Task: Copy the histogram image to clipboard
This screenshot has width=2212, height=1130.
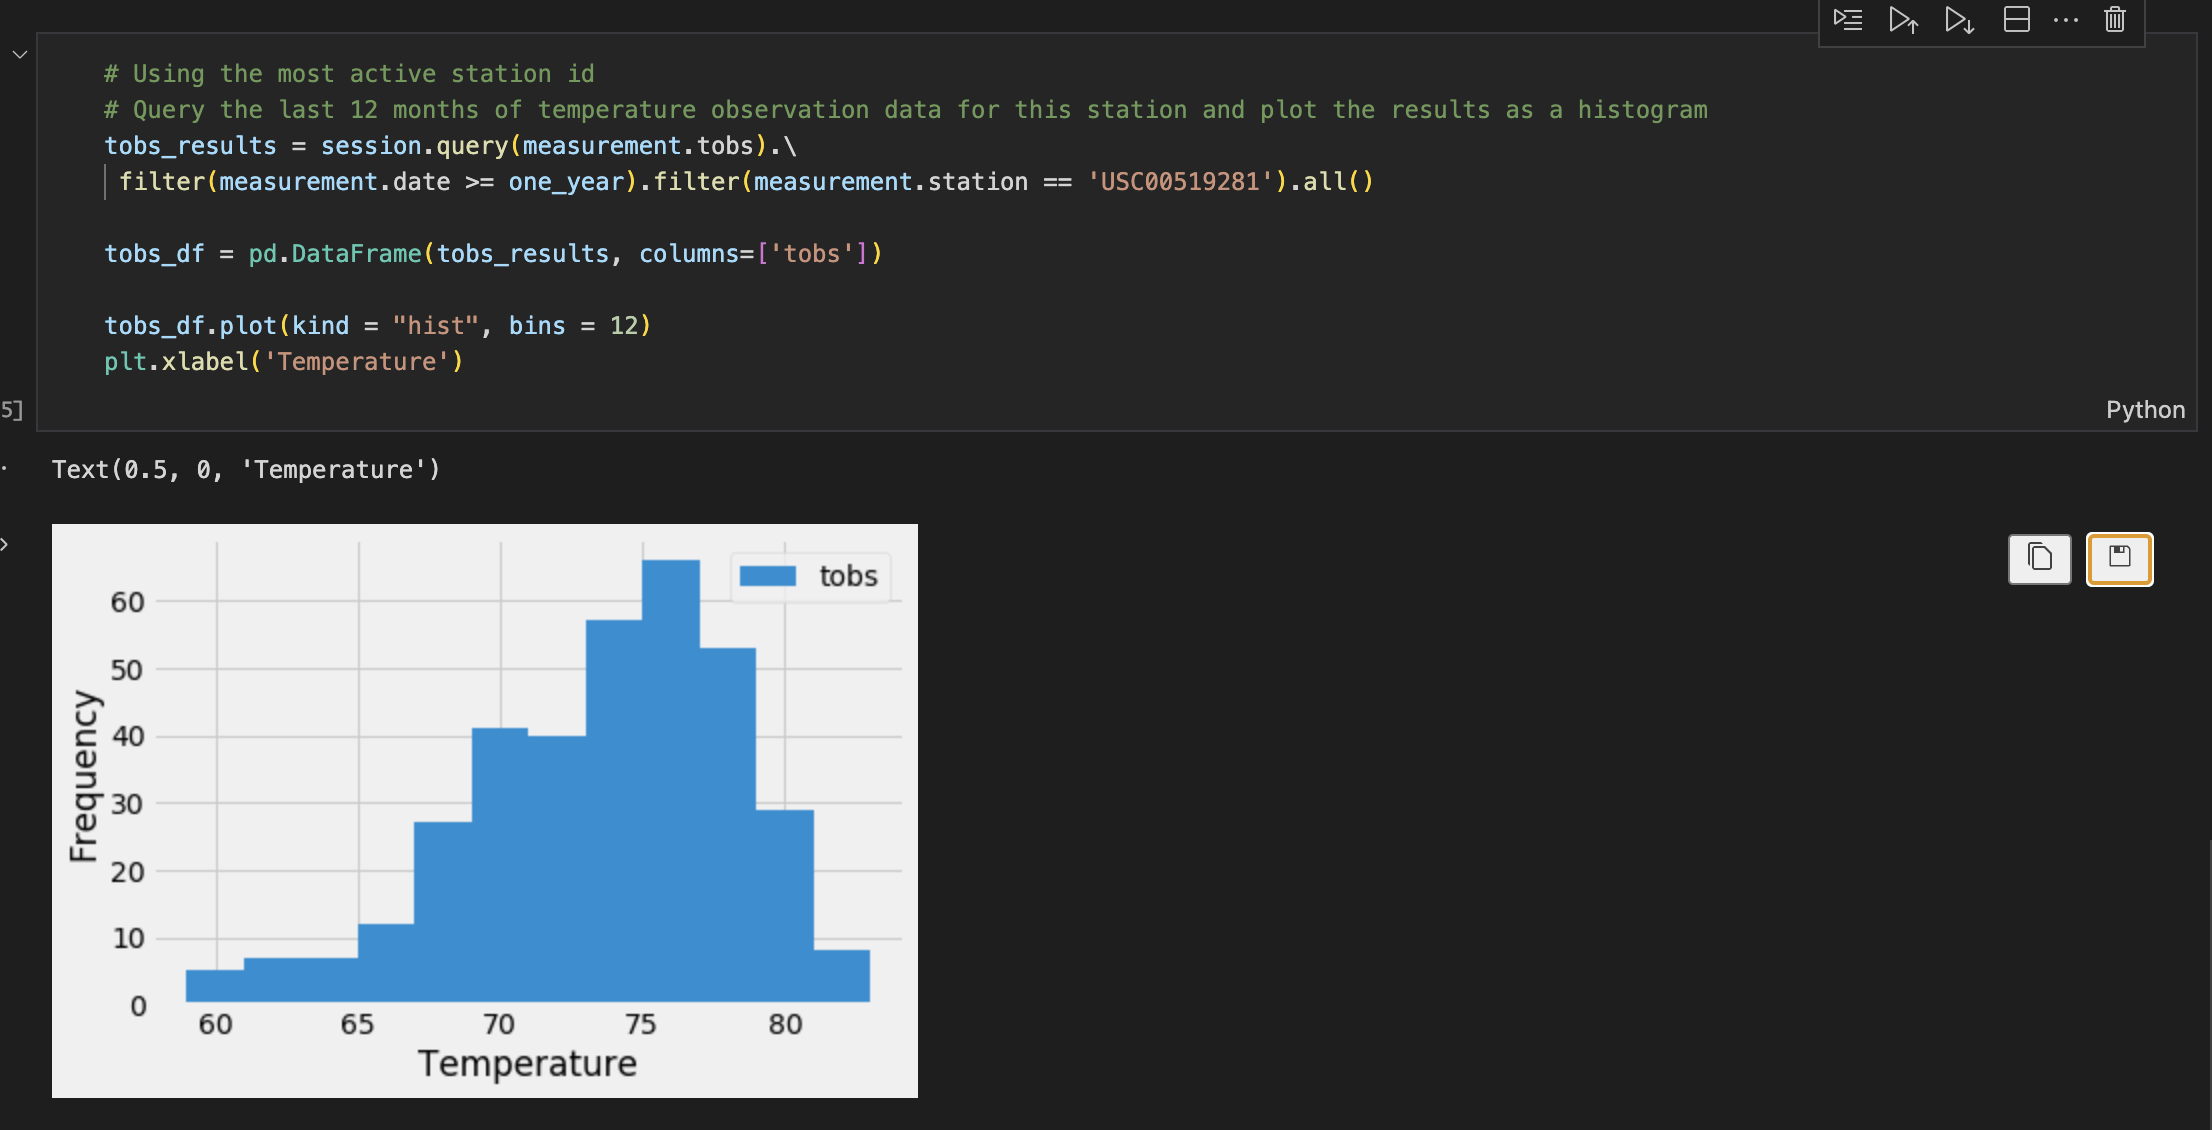Action: (x=2039, y=558)
